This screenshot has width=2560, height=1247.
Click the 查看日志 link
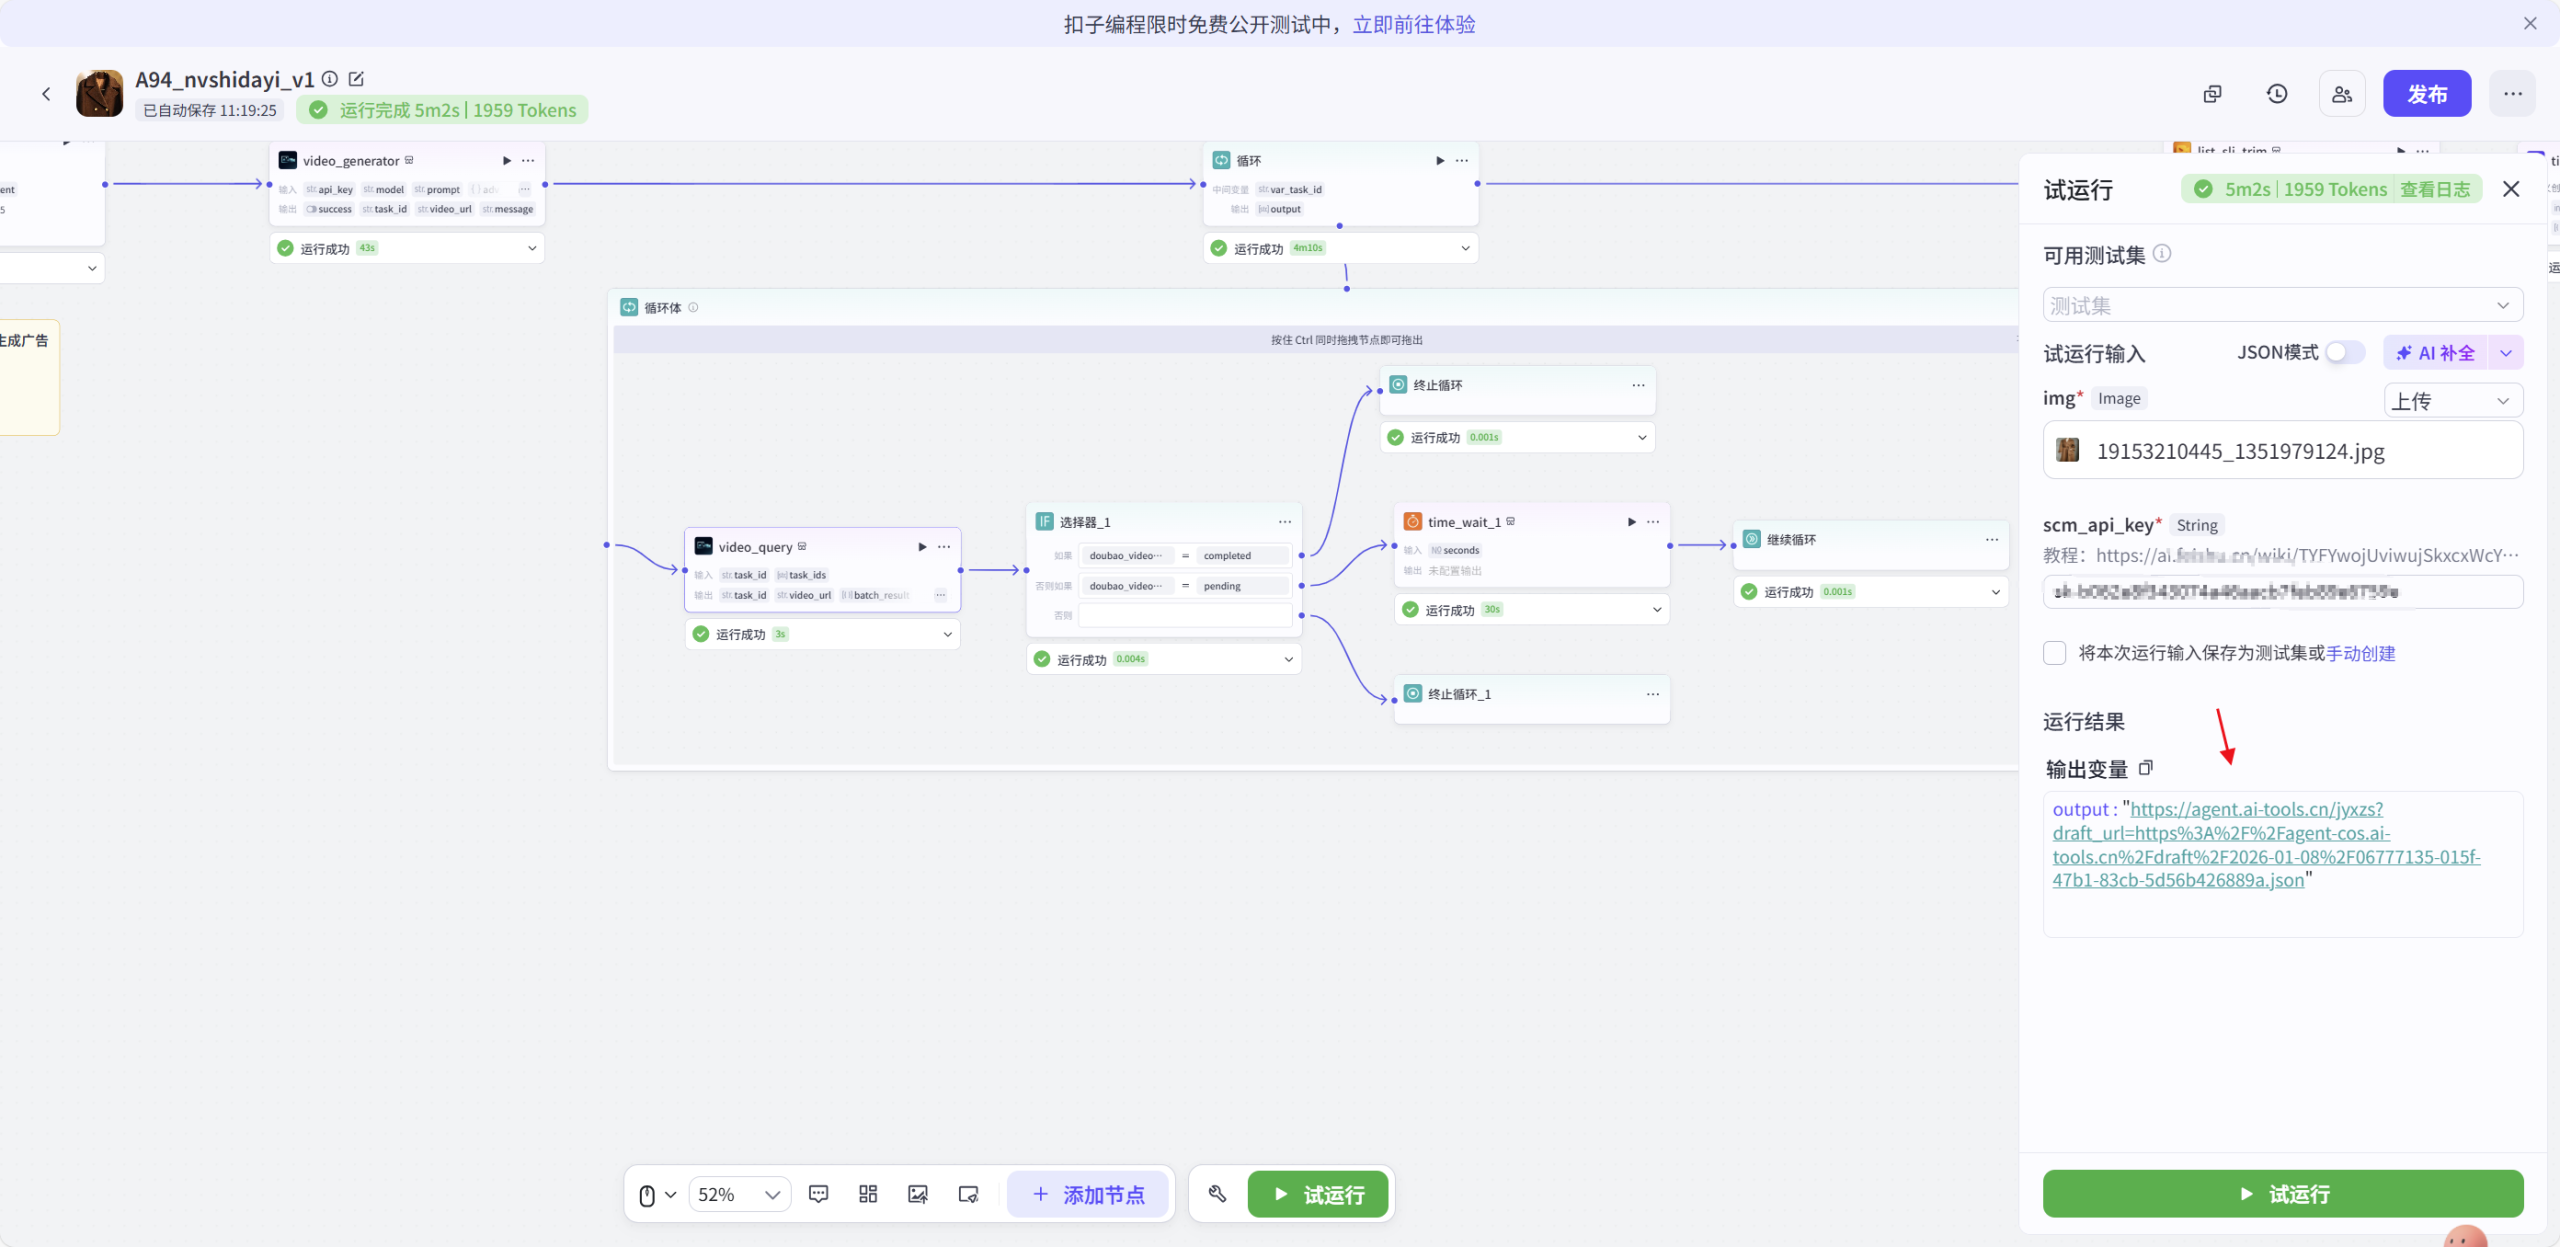point(2435,189)
